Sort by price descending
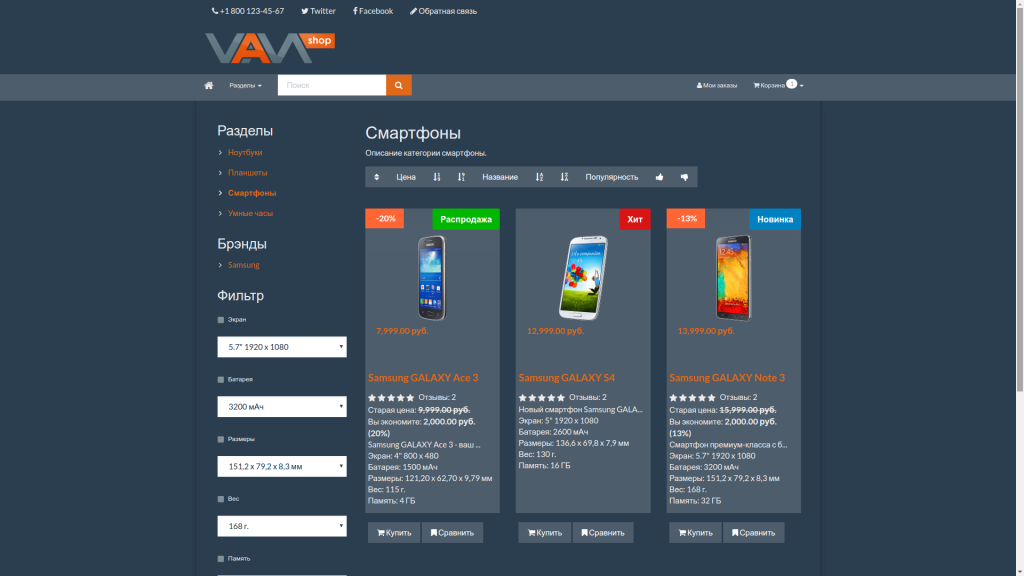Image resolution: width=1024 pixels, height=576 pixels. coord(461,177)
